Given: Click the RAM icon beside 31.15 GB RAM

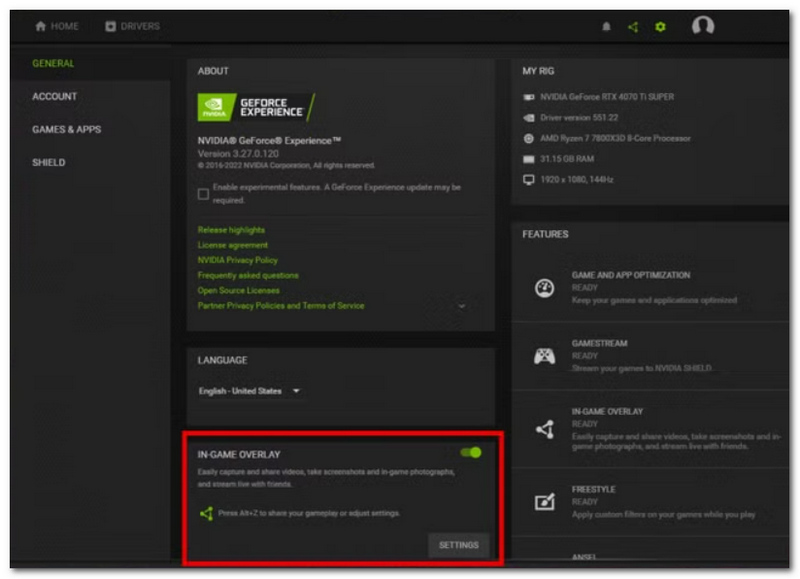Looking at the screenshot, I should click(x=529, y=159).
